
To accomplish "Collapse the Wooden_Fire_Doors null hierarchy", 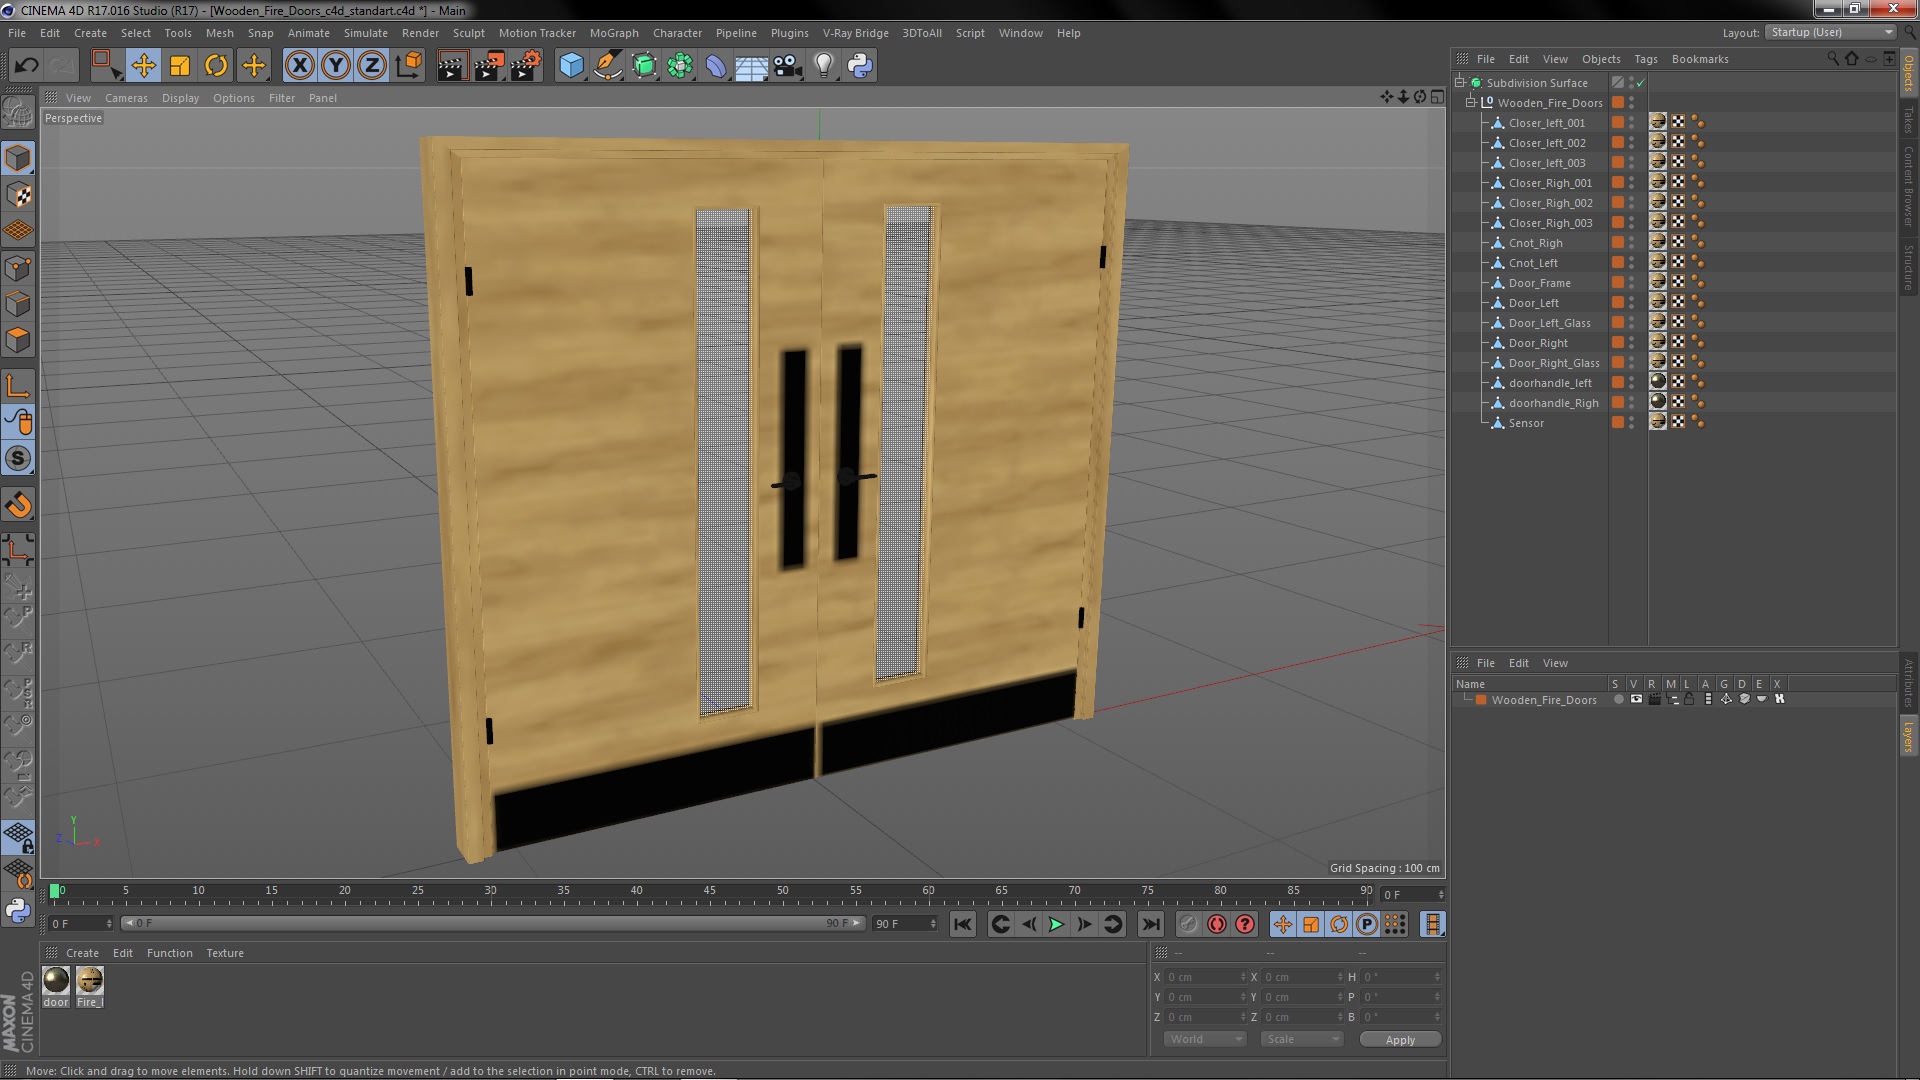I will coord(1471,103).
